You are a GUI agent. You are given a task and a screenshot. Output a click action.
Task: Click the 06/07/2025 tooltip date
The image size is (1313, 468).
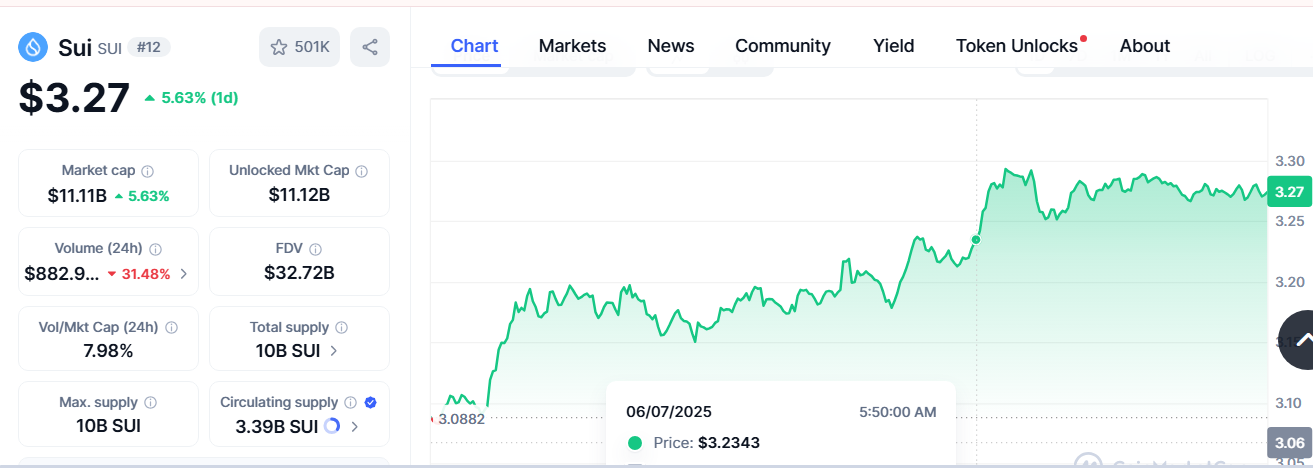point(669,412)
